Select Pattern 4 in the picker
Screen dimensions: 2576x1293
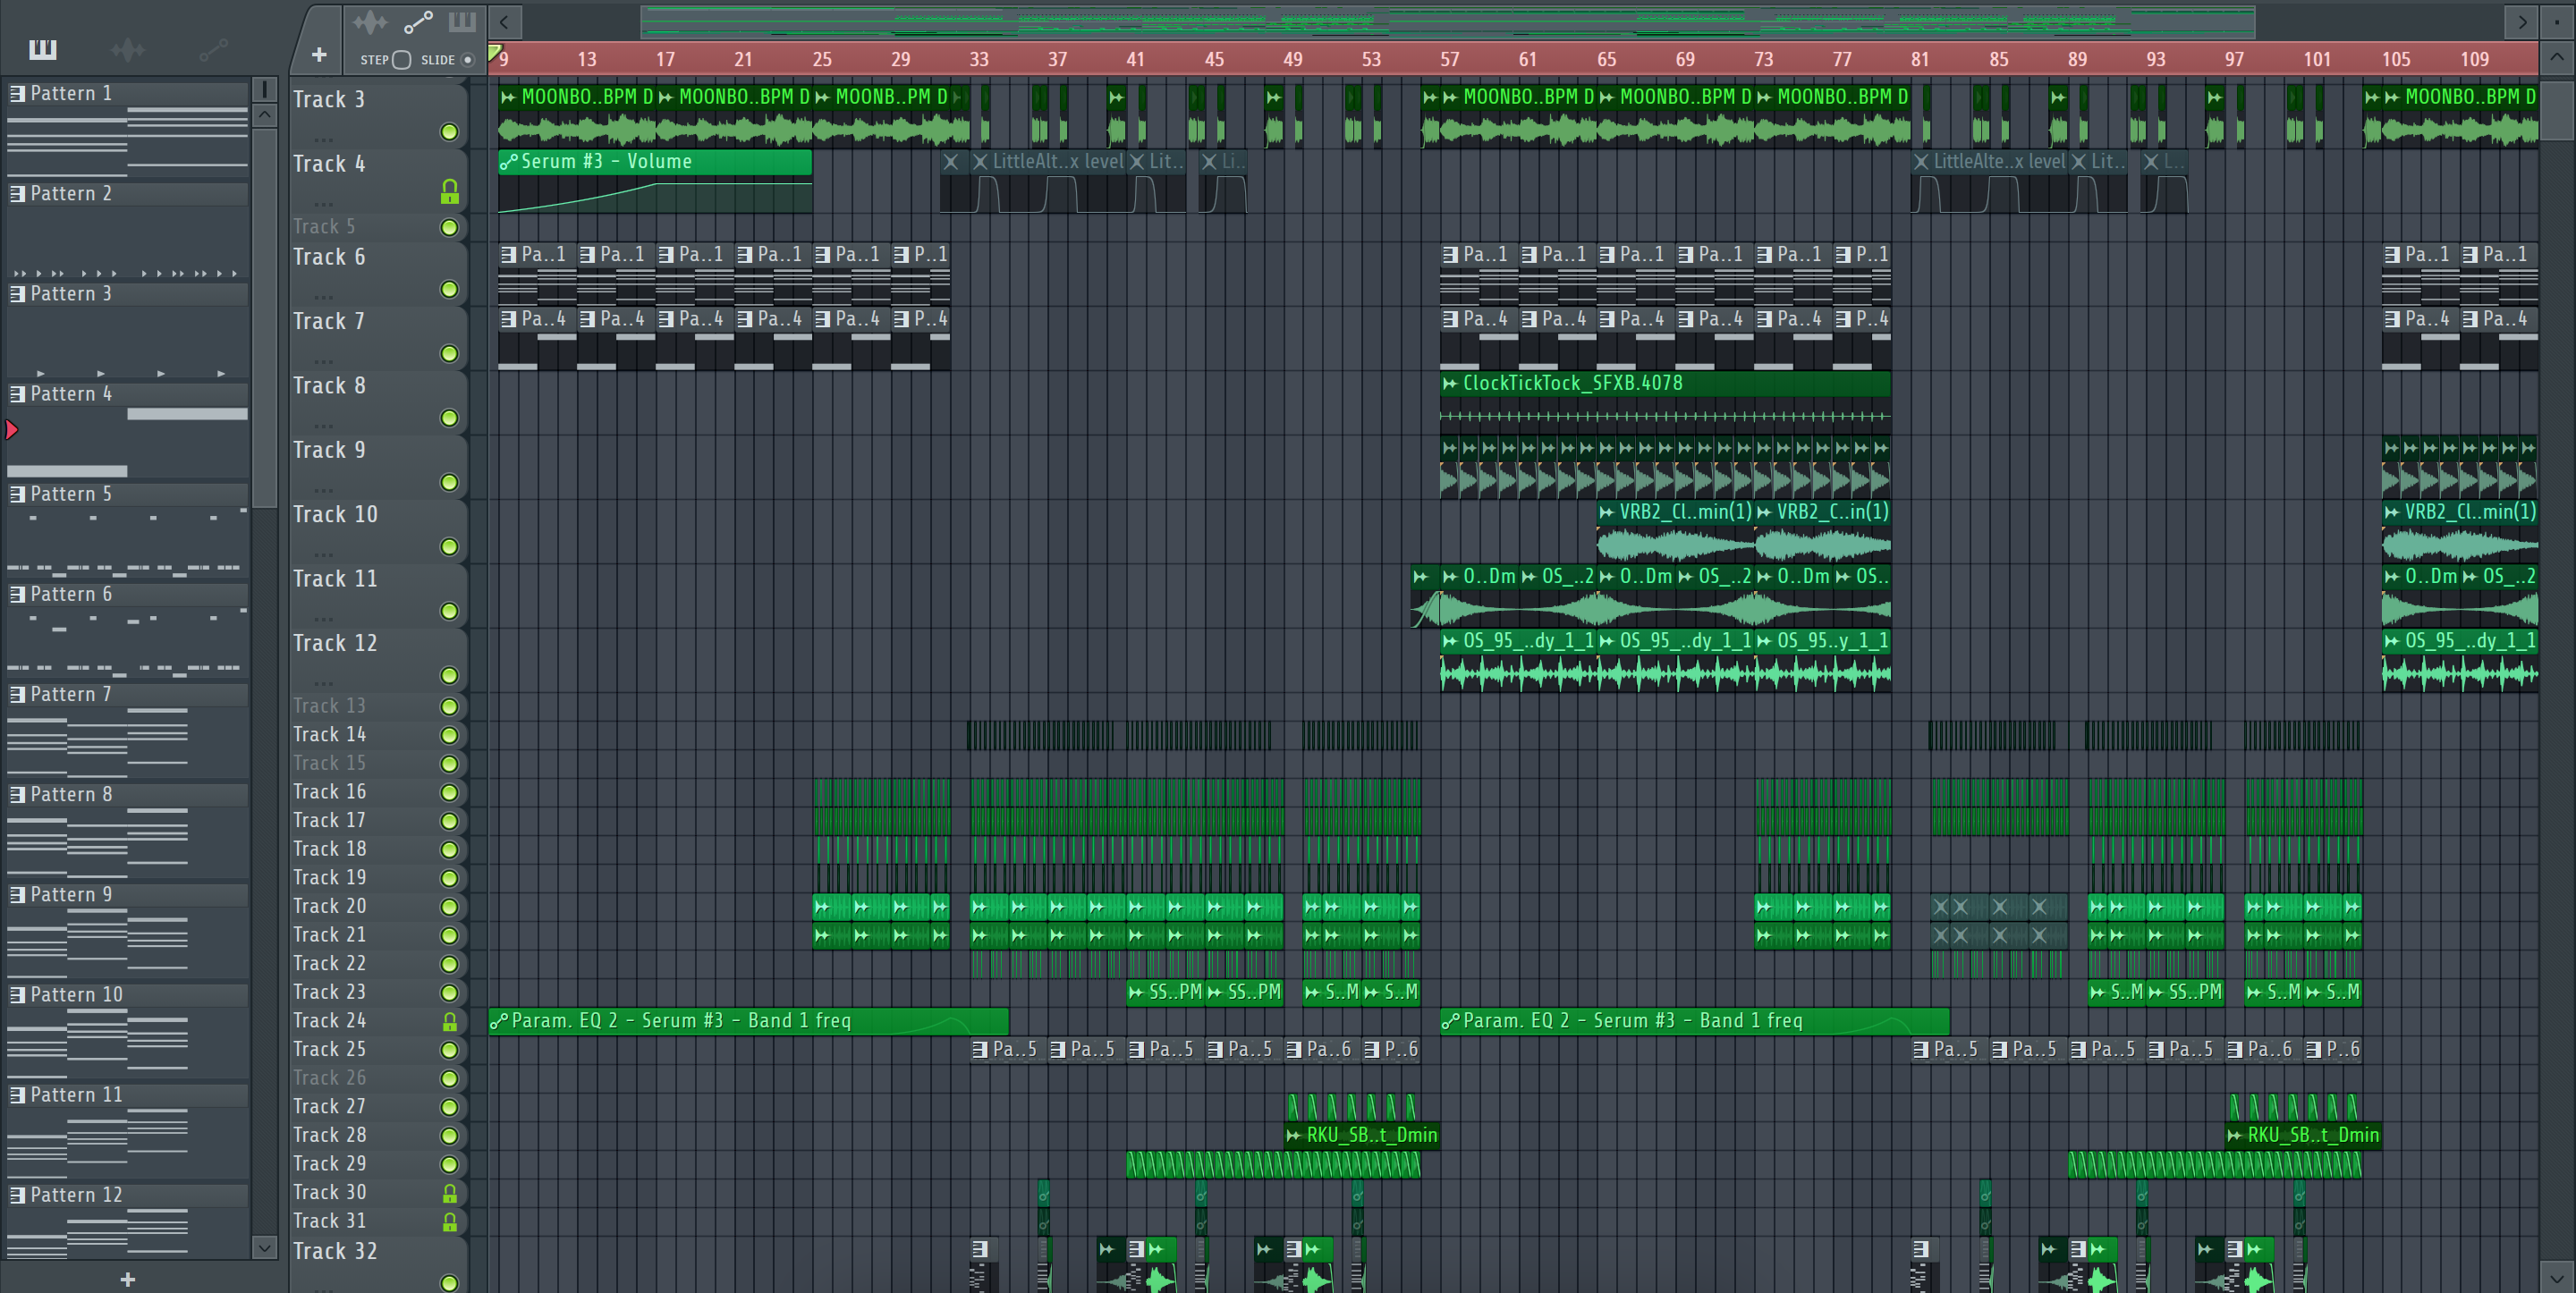coord(127,393)
